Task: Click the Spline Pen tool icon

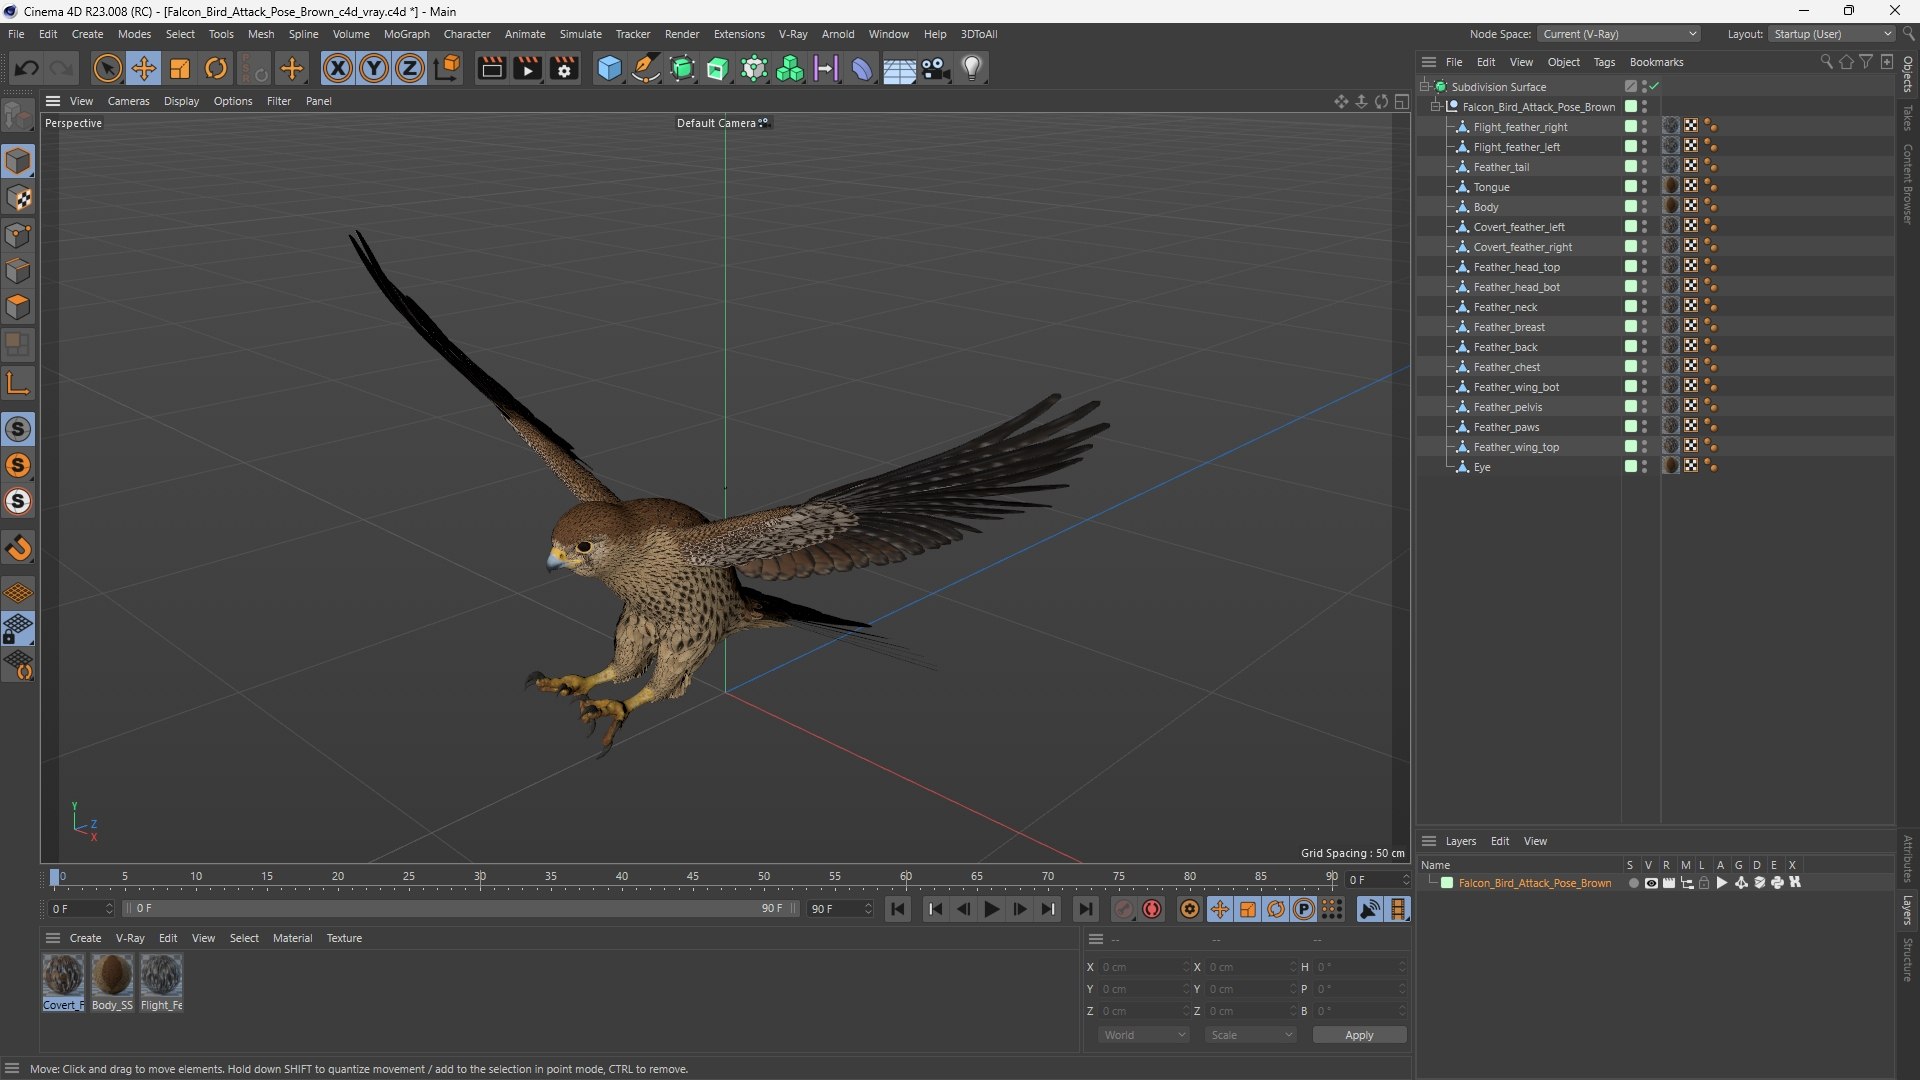Action: click(x=646, y=68)
